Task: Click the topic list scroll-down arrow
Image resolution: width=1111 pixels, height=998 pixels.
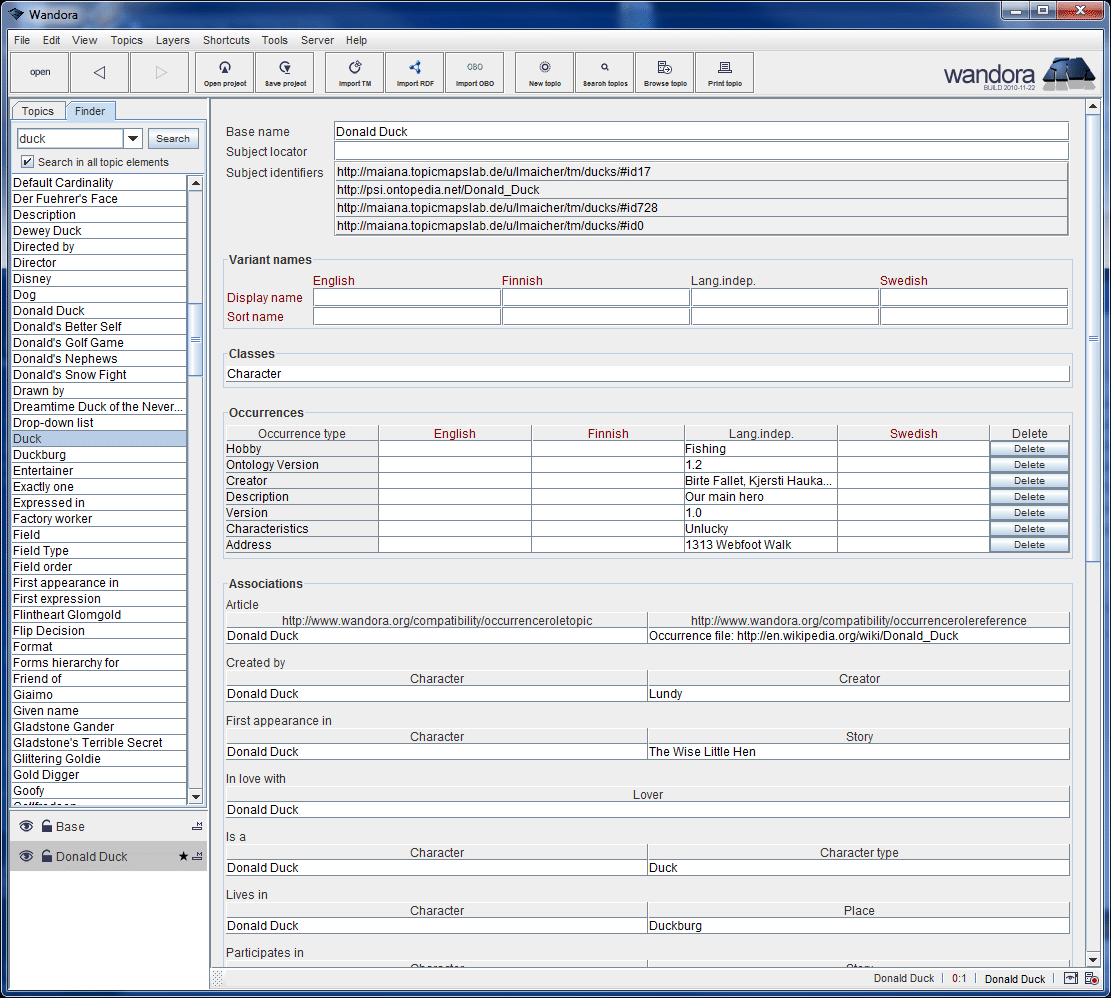Action: point(196,796)
